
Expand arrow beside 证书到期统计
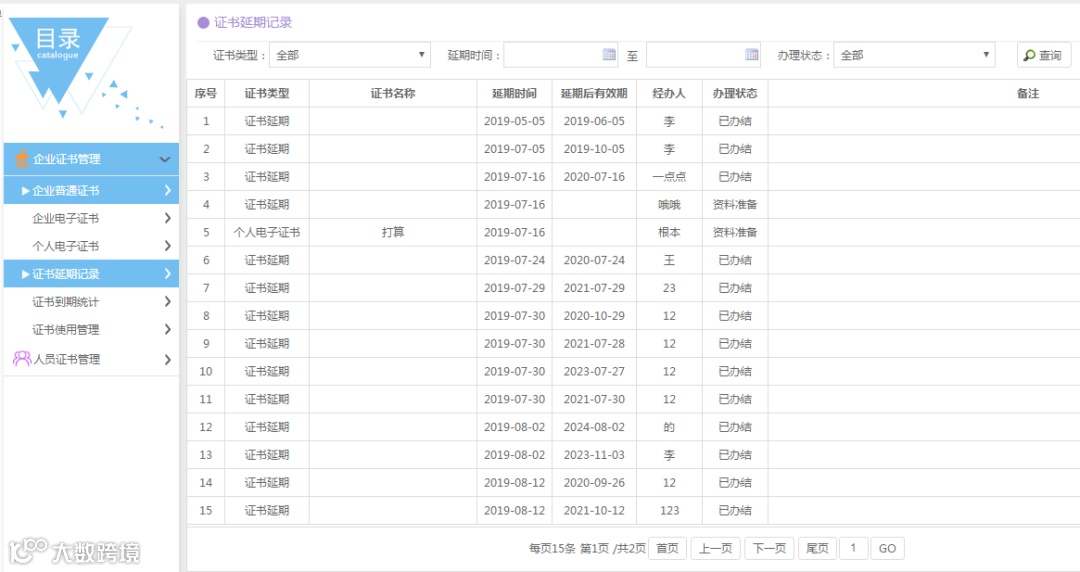click(167, 301)
